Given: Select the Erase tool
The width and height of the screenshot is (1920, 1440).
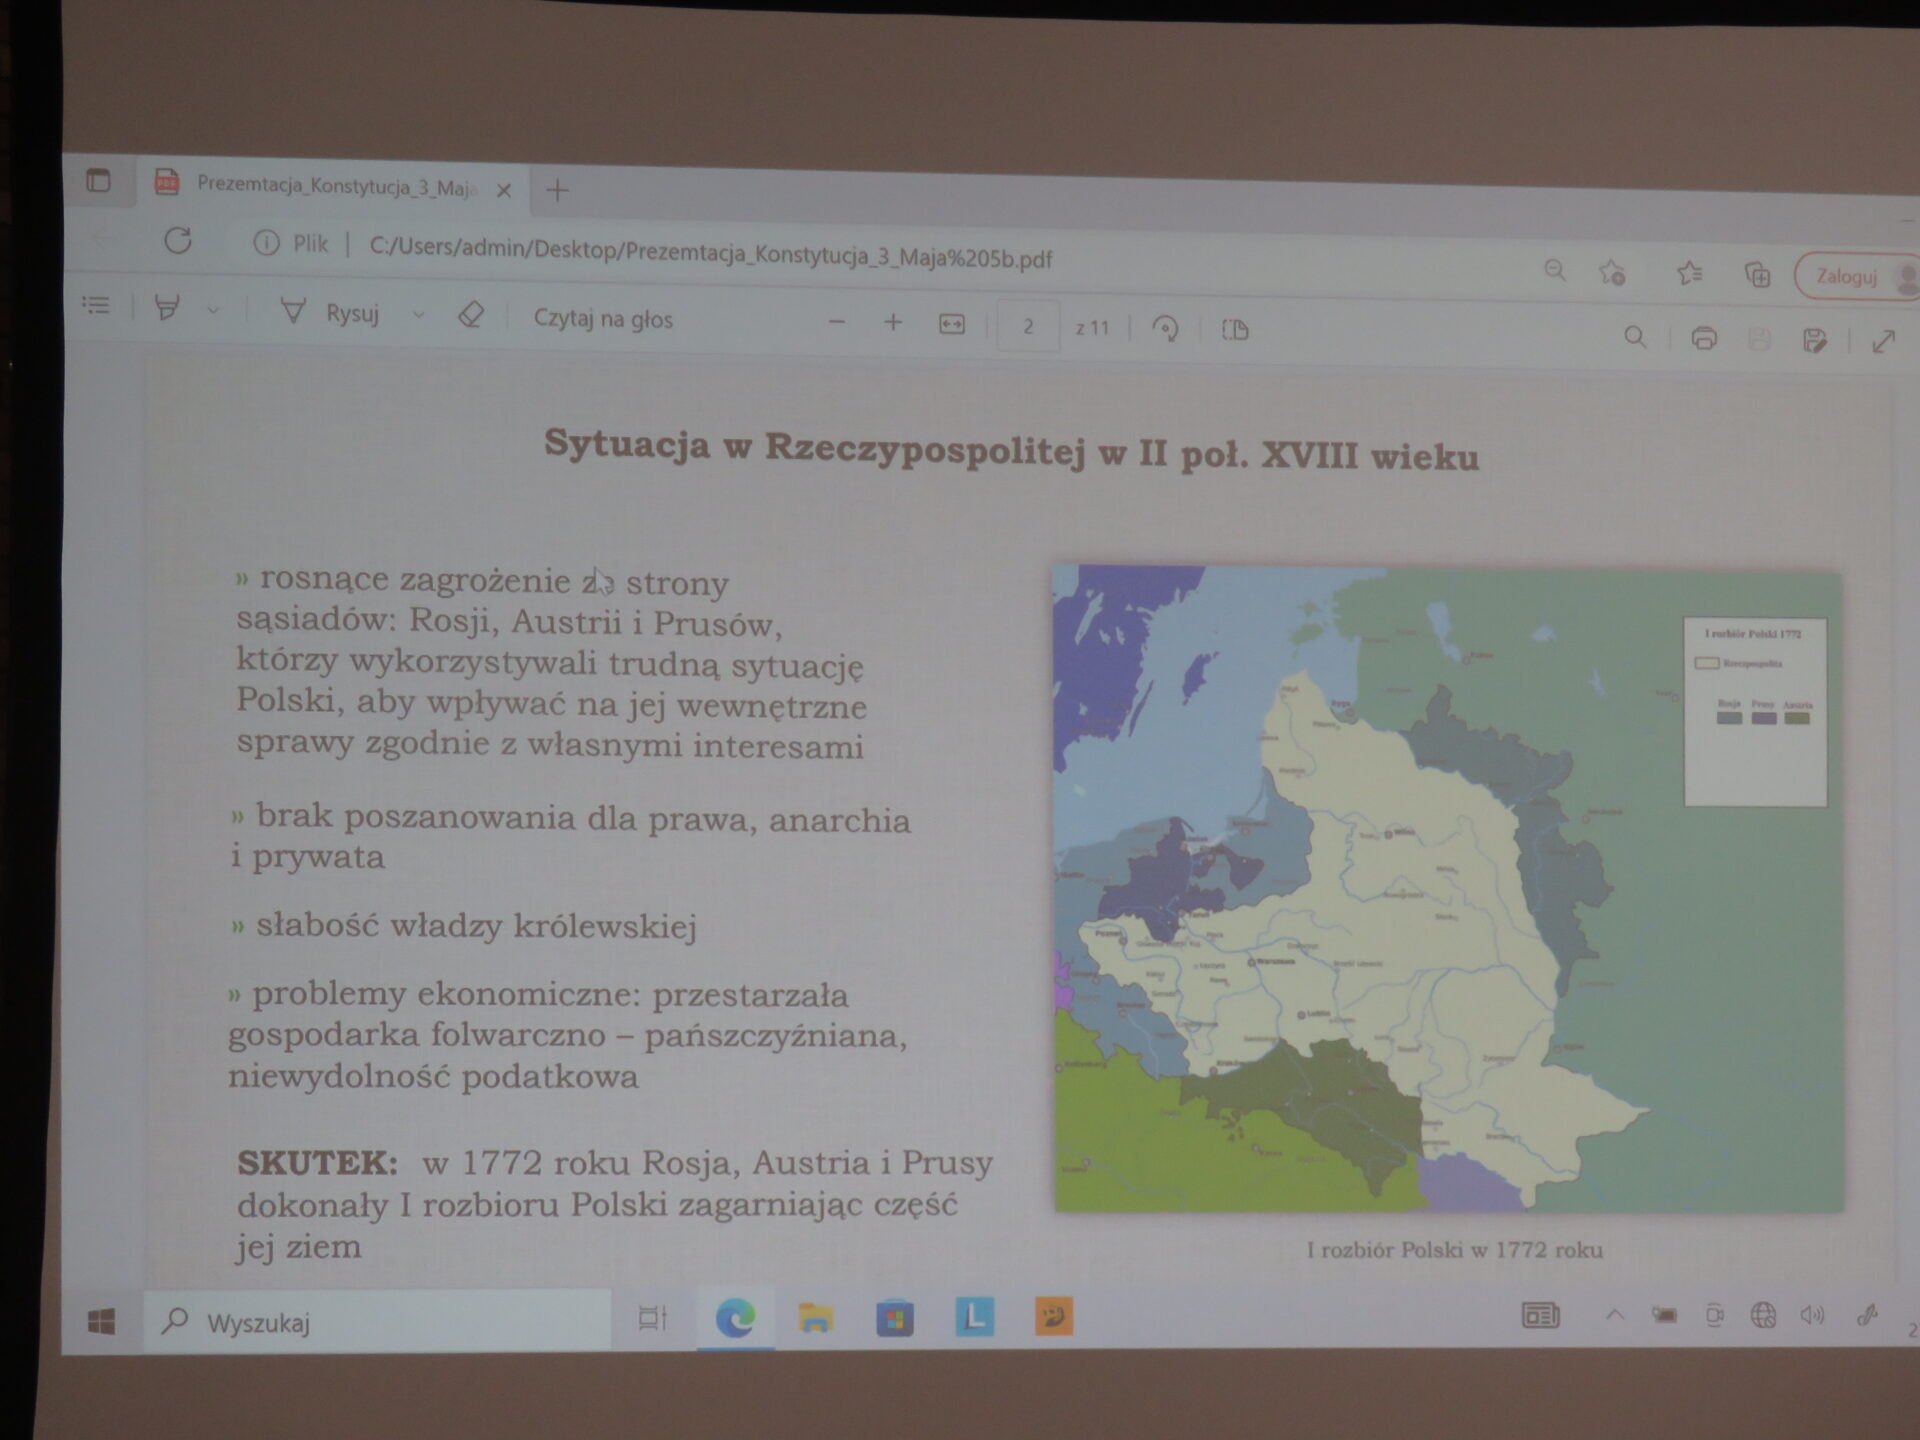Looking at the screenshot, I should pos(470,316).
